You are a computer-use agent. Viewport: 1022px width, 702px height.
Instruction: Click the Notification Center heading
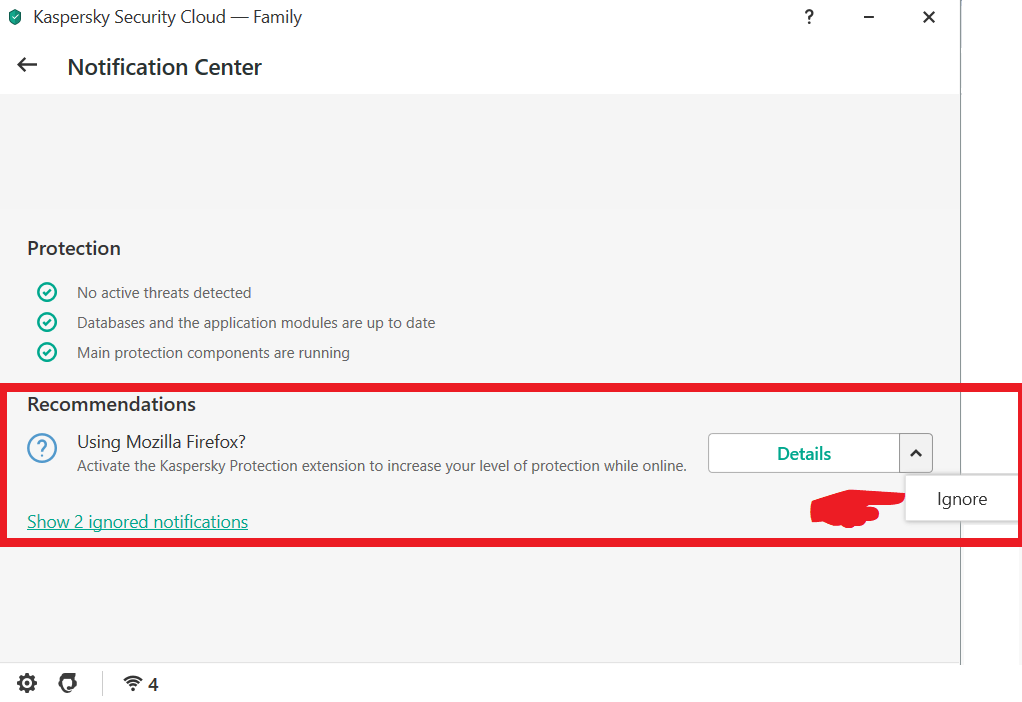(x=165, y=67)
